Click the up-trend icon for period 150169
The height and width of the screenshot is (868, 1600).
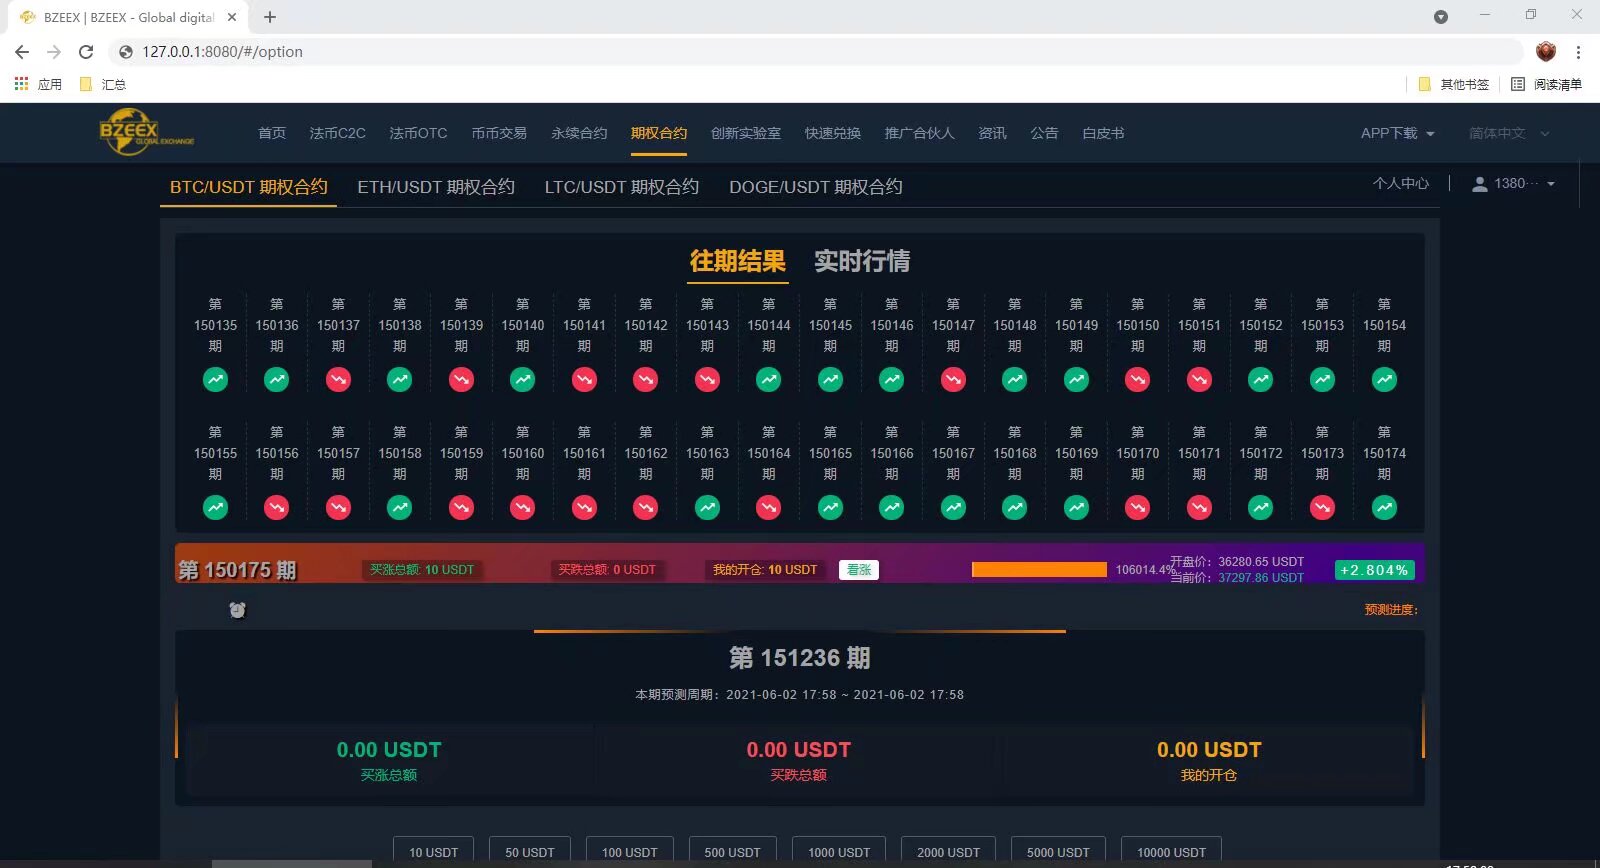click(x=1076, y=508)
